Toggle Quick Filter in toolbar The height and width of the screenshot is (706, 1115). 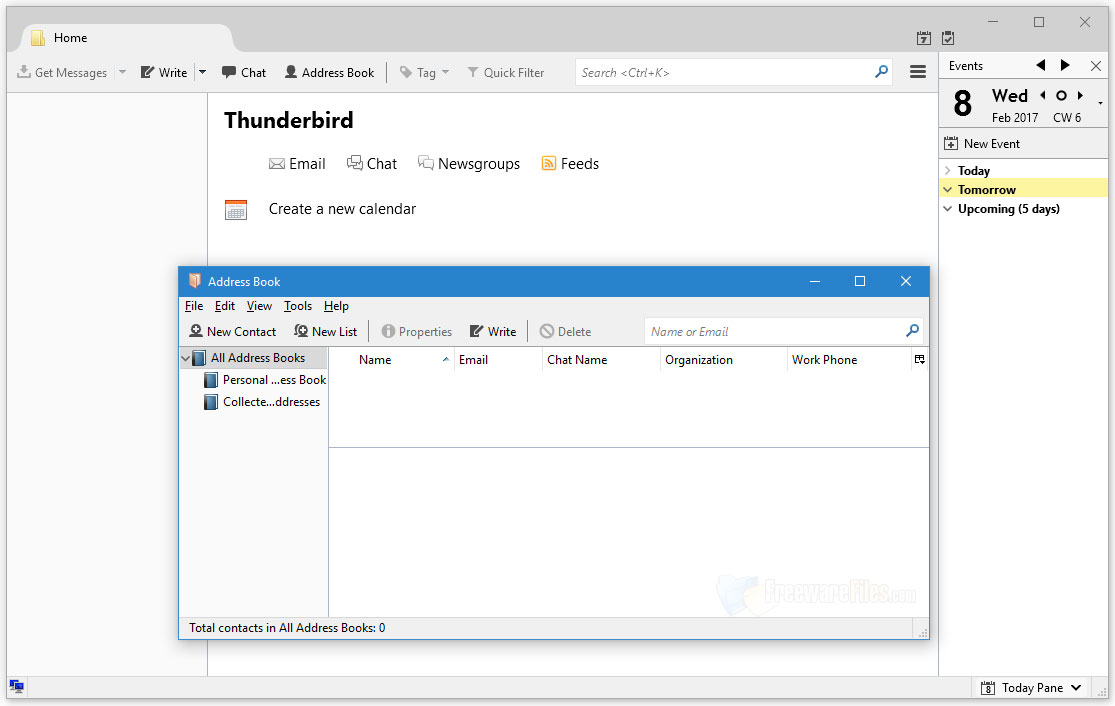(x=506, y=73)
